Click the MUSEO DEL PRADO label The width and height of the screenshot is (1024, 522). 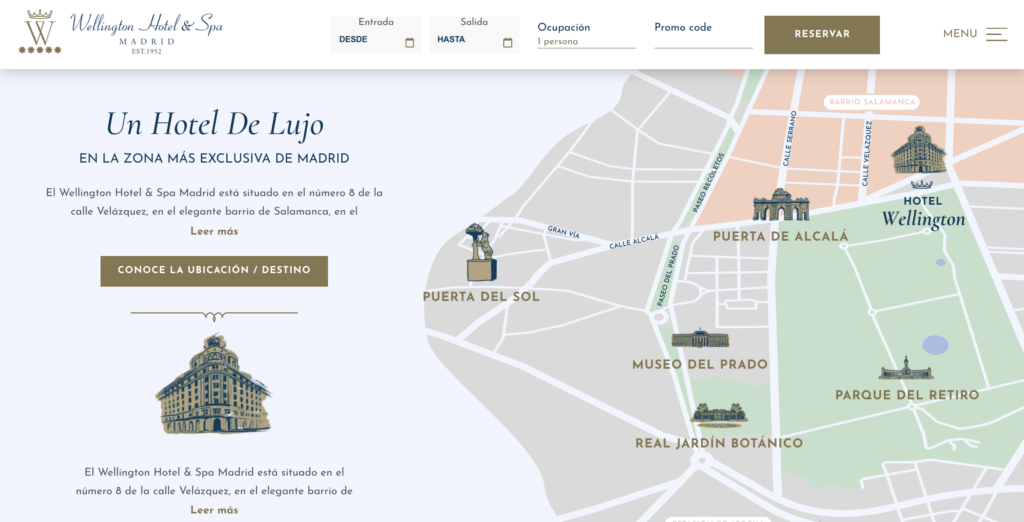coord(700,365)
